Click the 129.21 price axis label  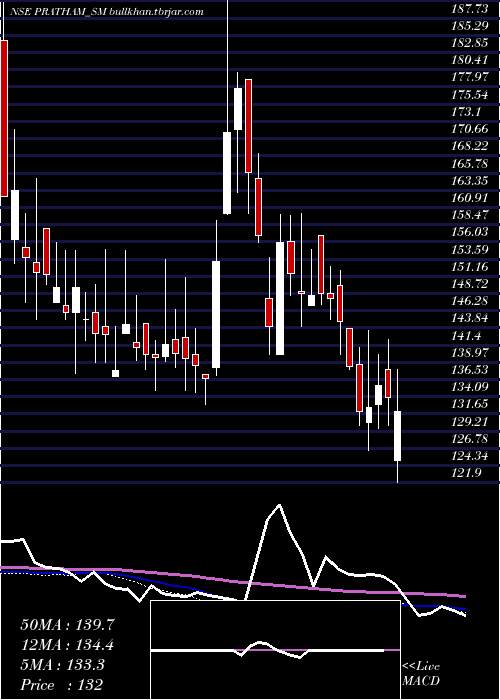click(x=470, y=421)
